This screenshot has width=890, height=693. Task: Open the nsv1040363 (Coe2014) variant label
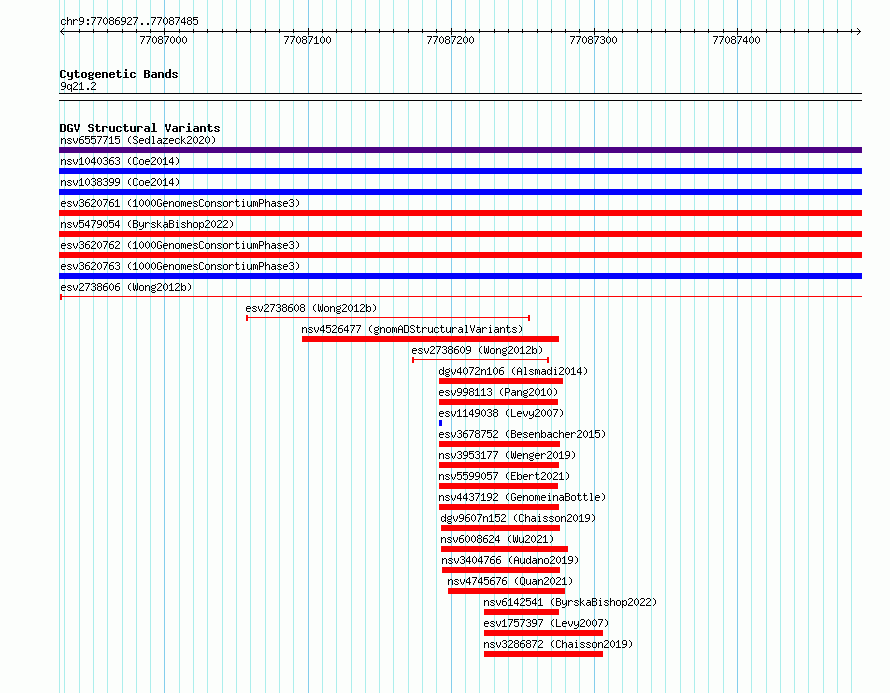coord(120,161)
